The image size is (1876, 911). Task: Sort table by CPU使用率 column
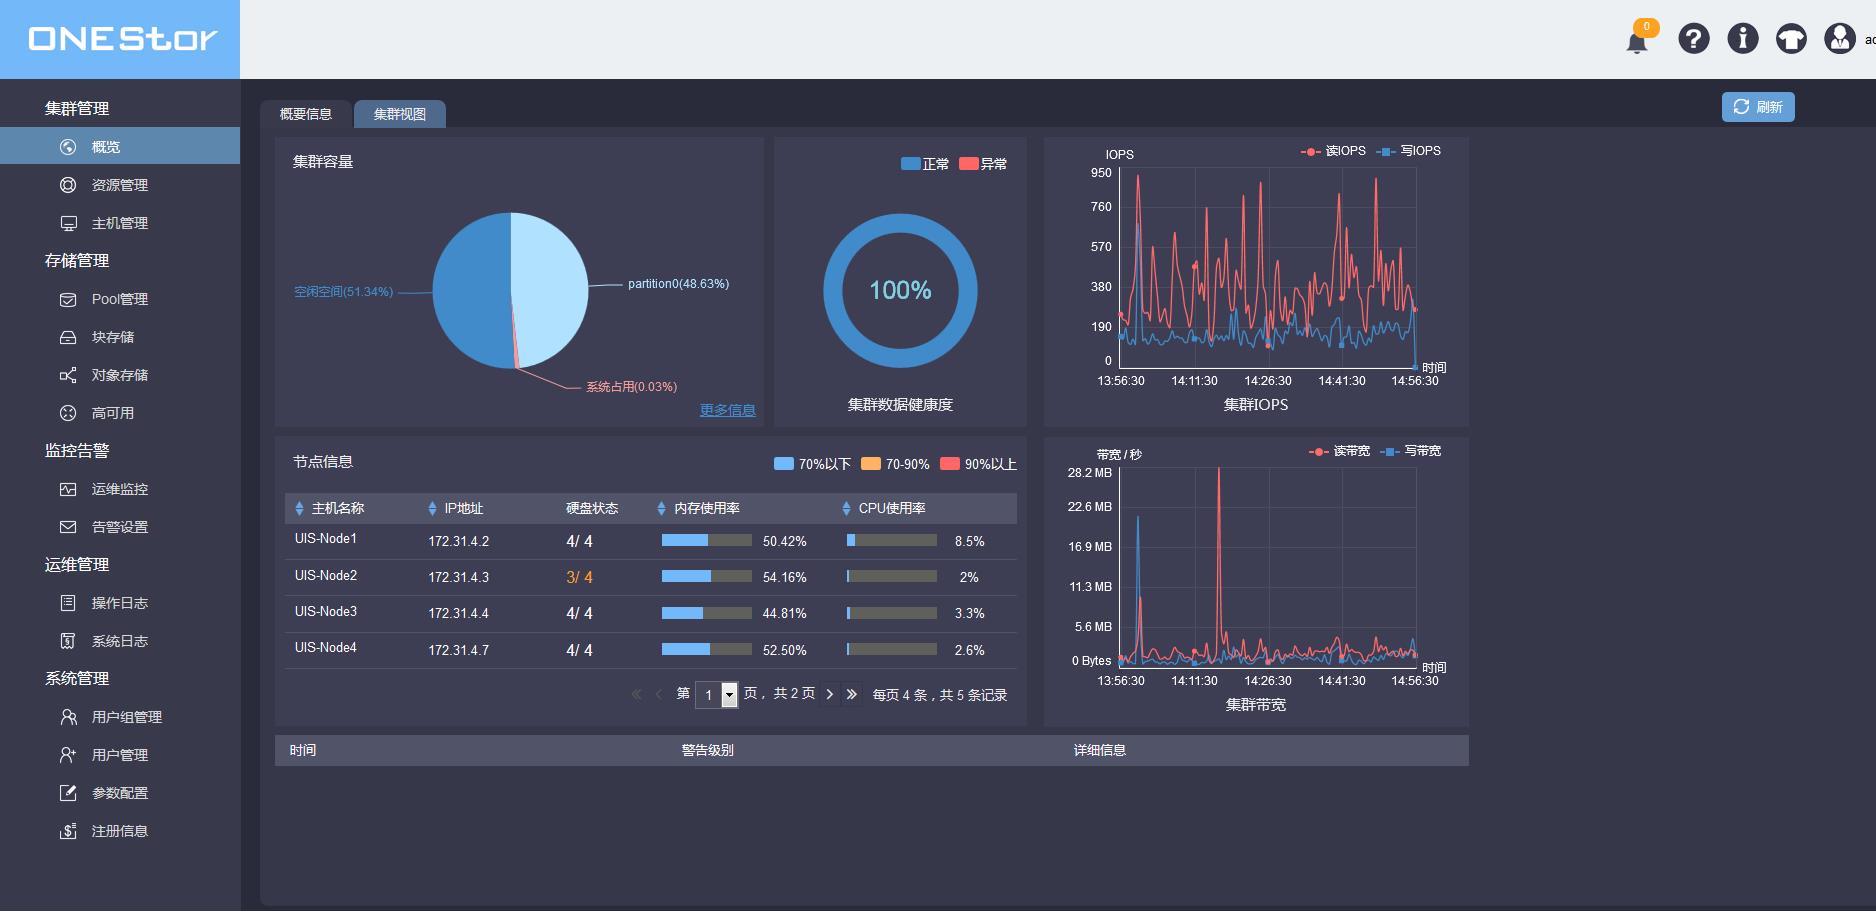(846, 509)
